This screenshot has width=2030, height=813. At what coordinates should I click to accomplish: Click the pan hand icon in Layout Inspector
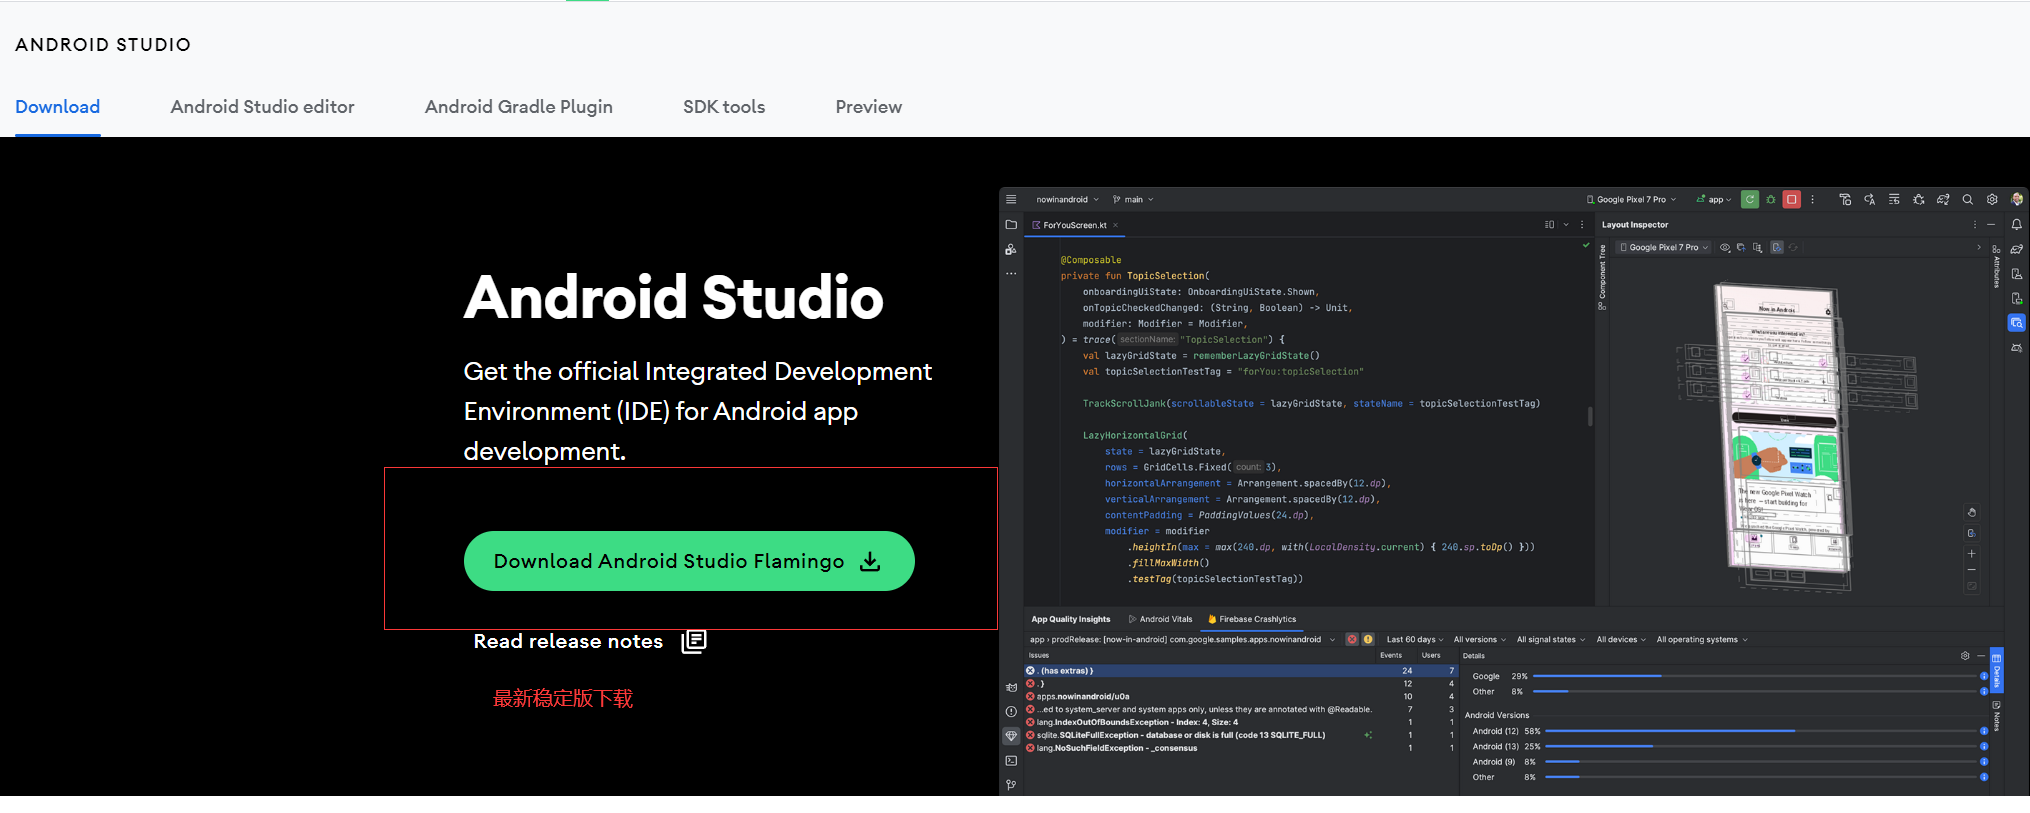1971,512
